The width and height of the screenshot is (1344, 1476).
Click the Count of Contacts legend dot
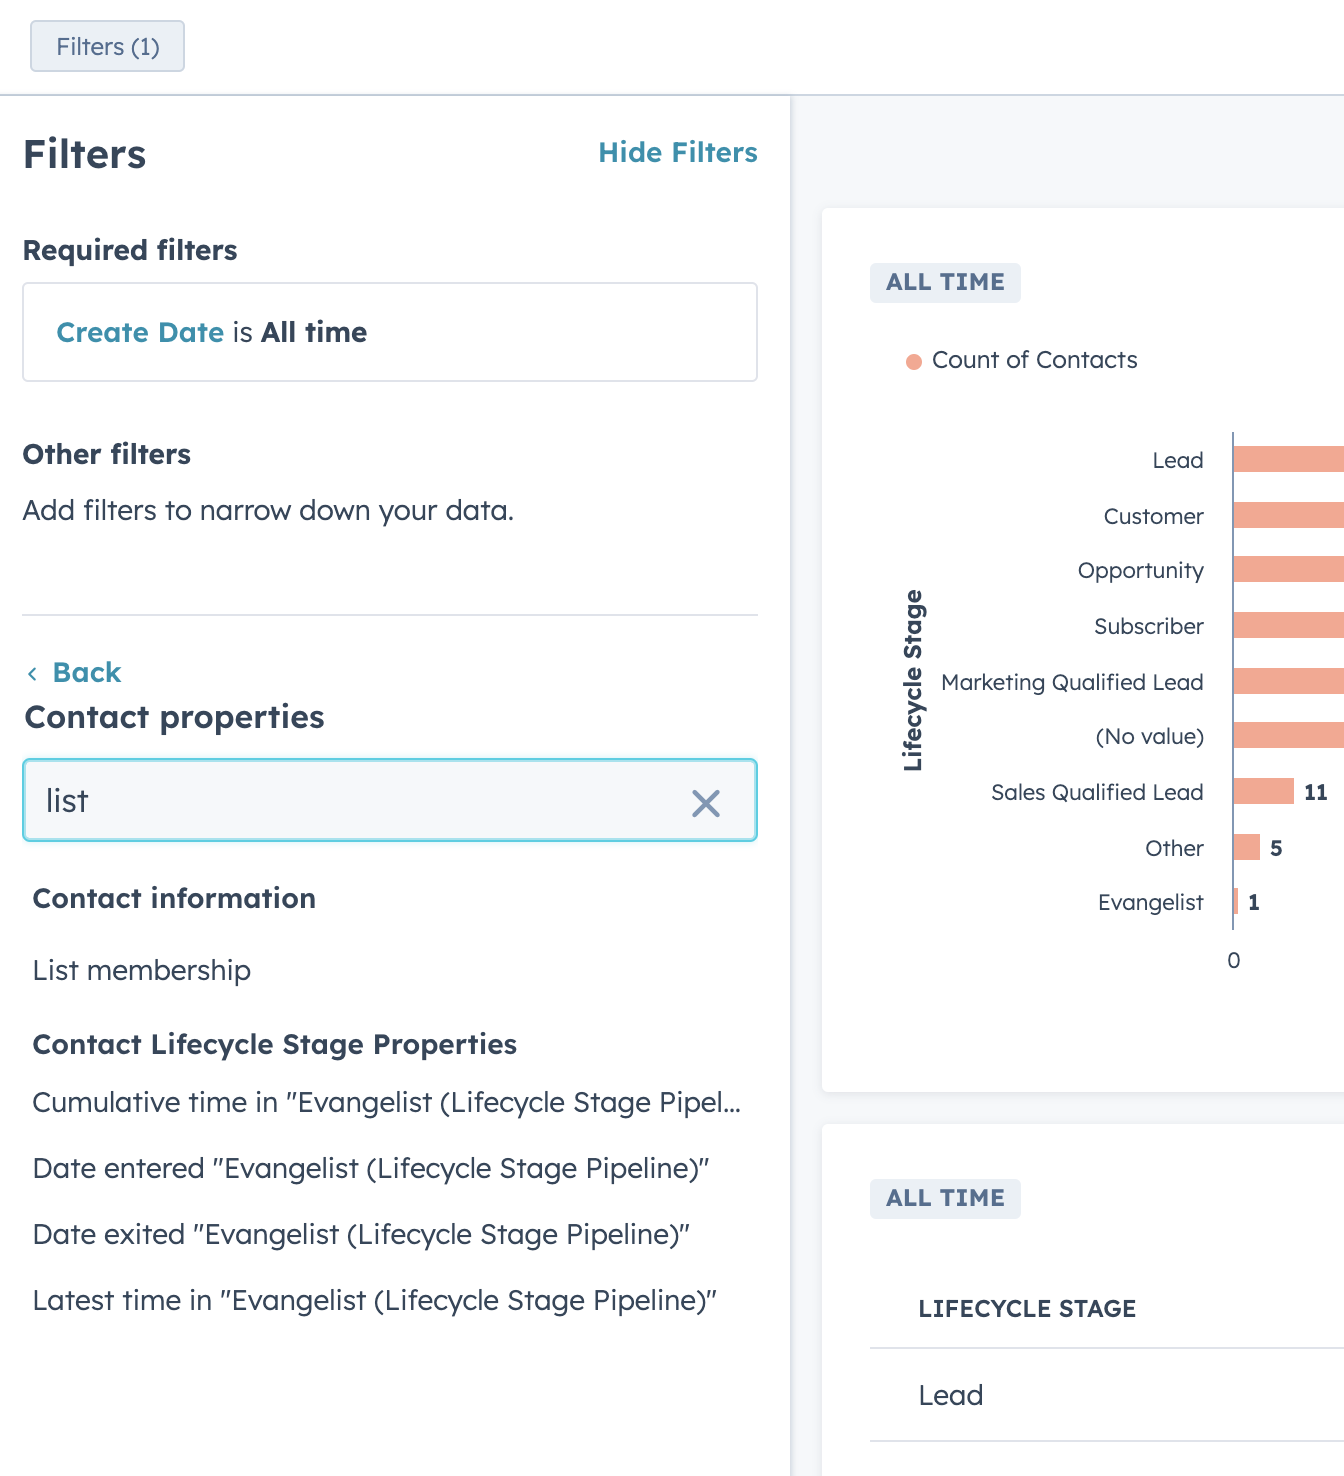point(913,361)
